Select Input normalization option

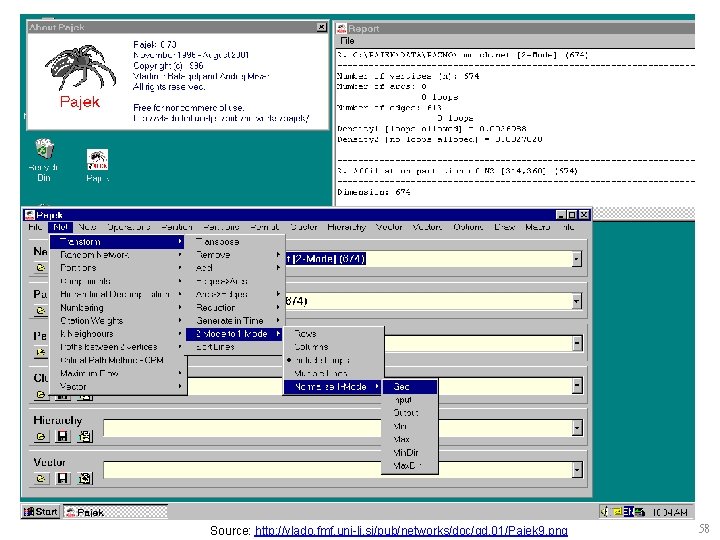pyautogui.click(x=410, y=400)
